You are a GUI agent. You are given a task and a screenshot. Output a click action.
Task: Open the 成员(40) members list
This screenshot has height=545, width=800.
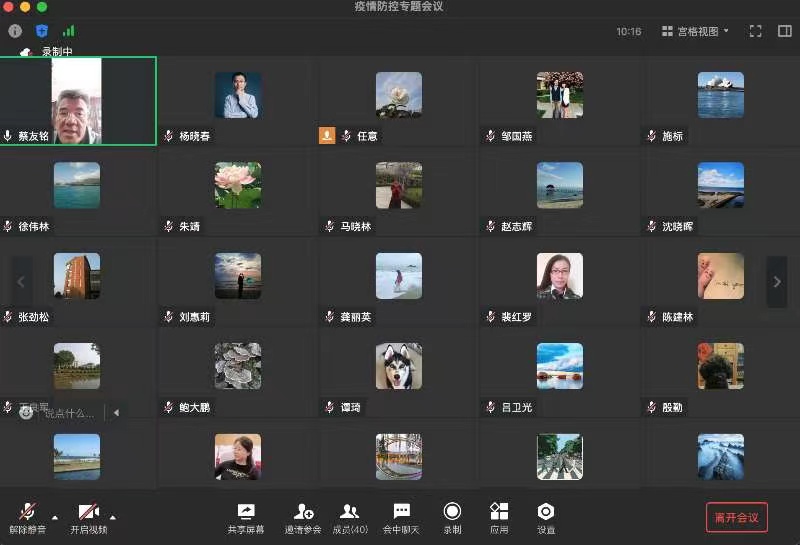(x=350, y=518)
